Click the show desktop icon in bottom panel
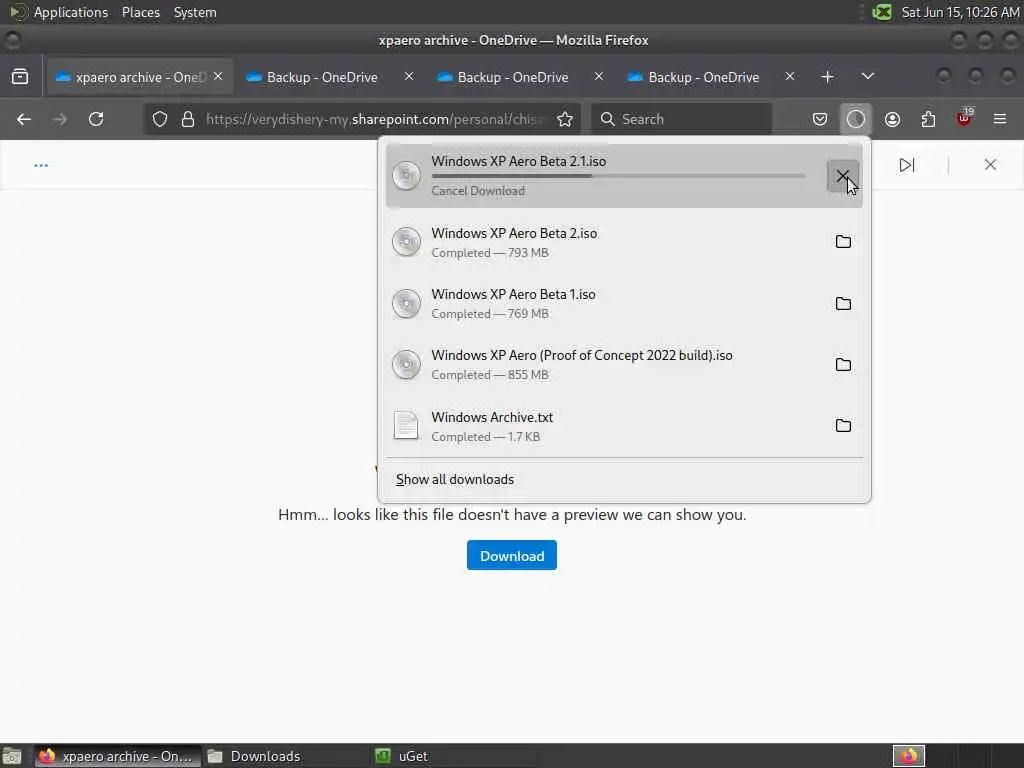The image size is (1024, 768). pyautogui.click(x=12, y=756)
